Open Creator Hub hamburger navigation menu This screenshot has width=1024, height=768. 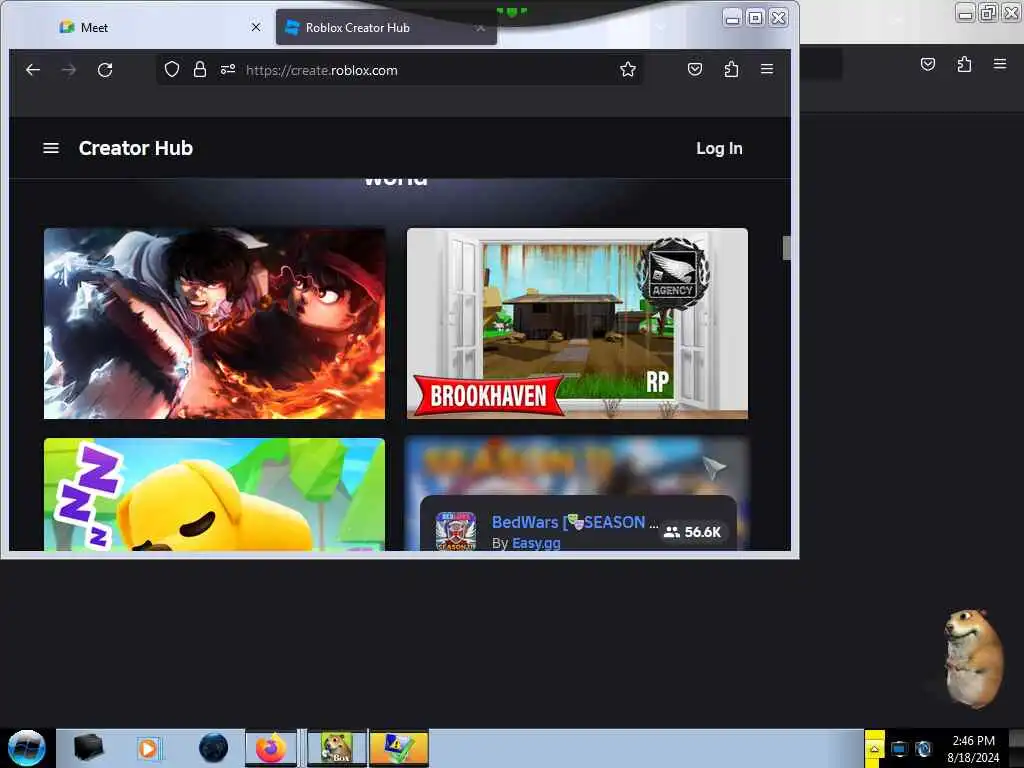coord(51,148)
